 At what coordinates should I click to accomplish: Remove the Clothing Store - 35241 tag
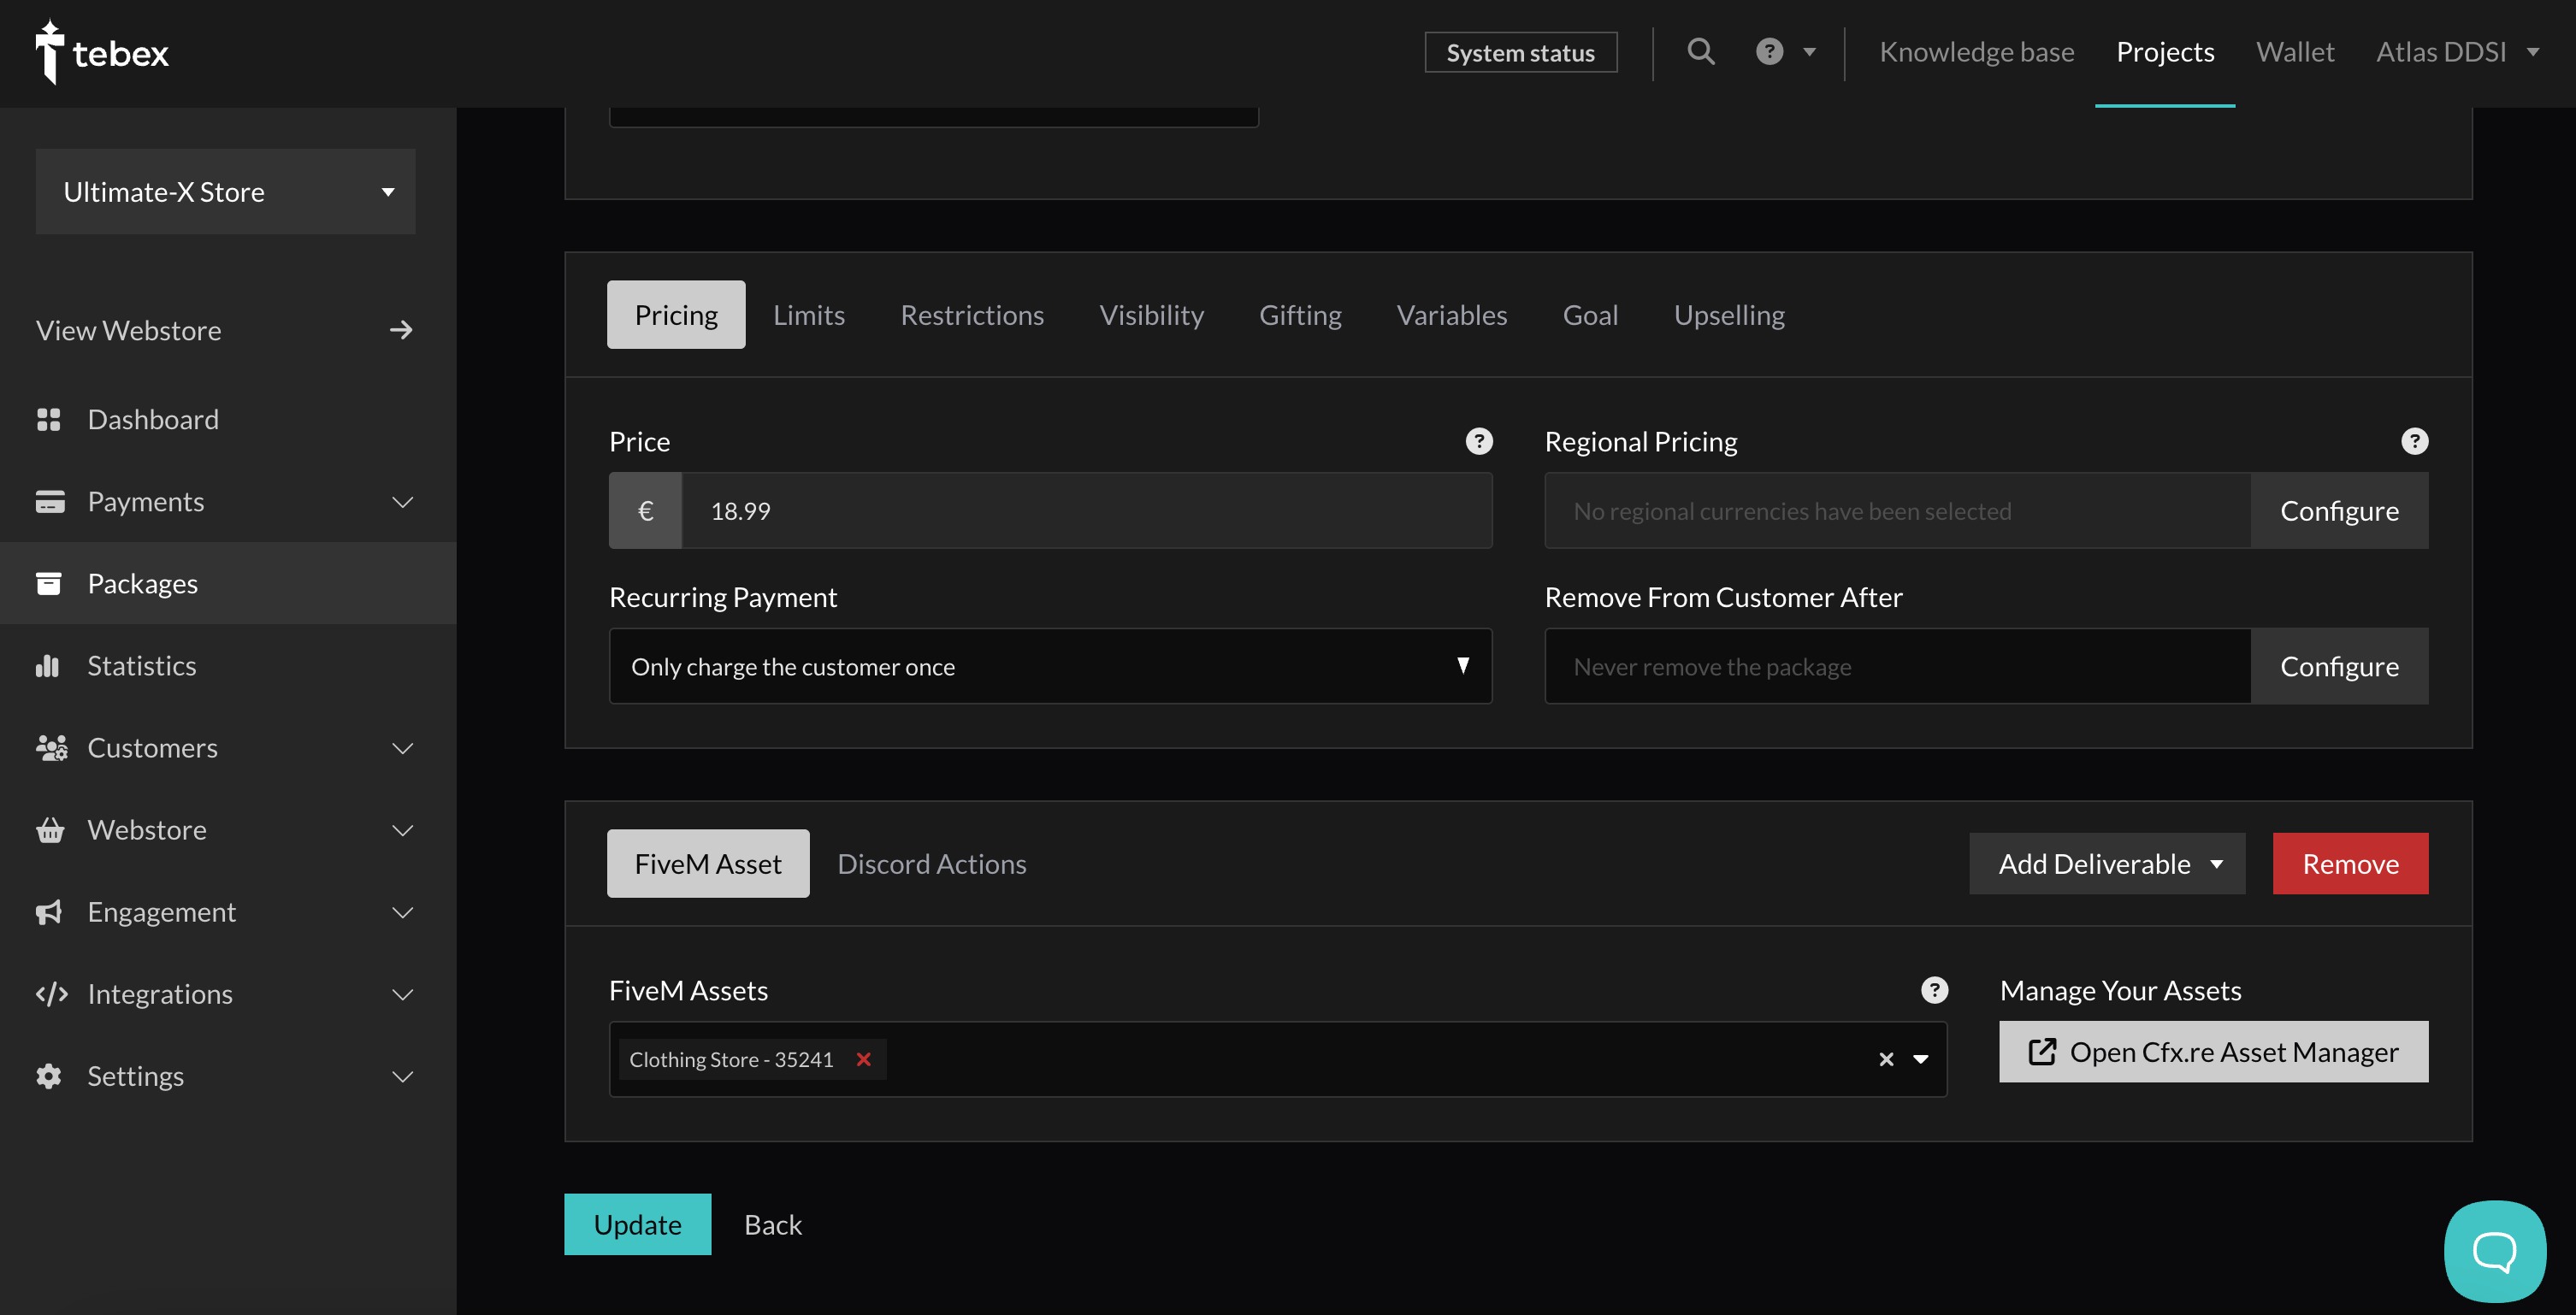point(864,1059)
